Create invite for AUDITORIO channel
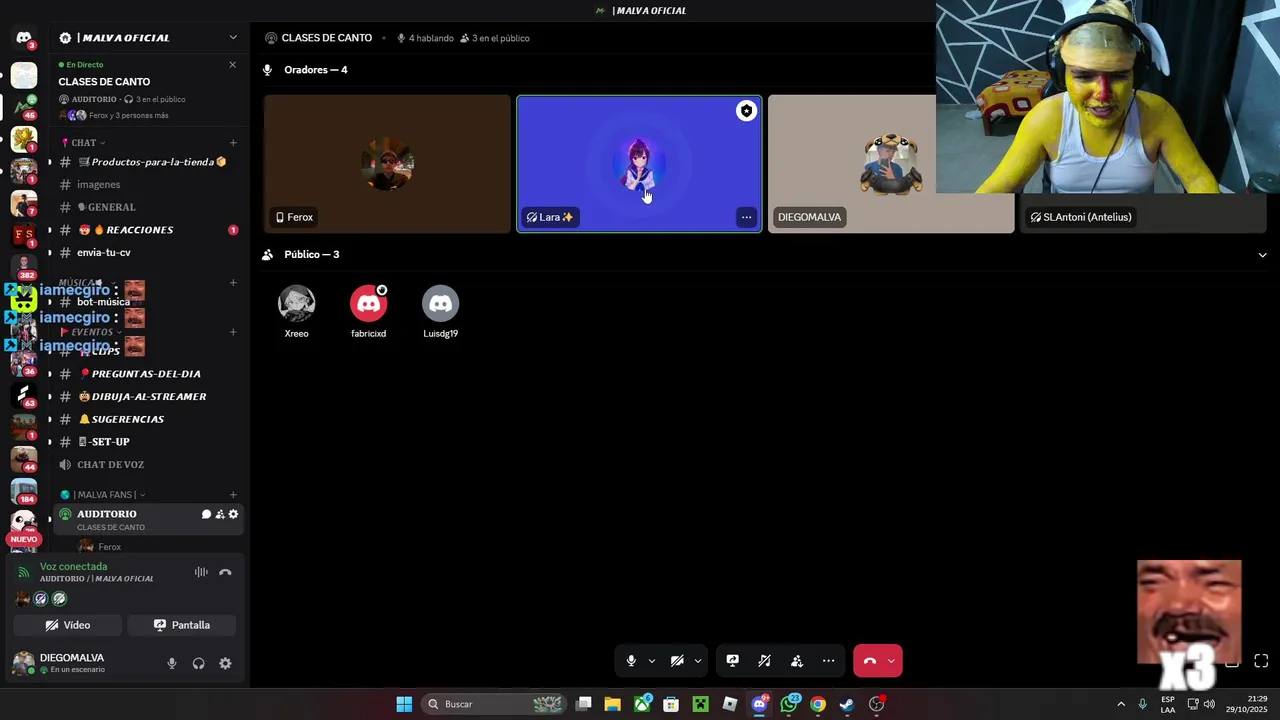This screenshot has width=1280, height=720. (x=220, y=514)
